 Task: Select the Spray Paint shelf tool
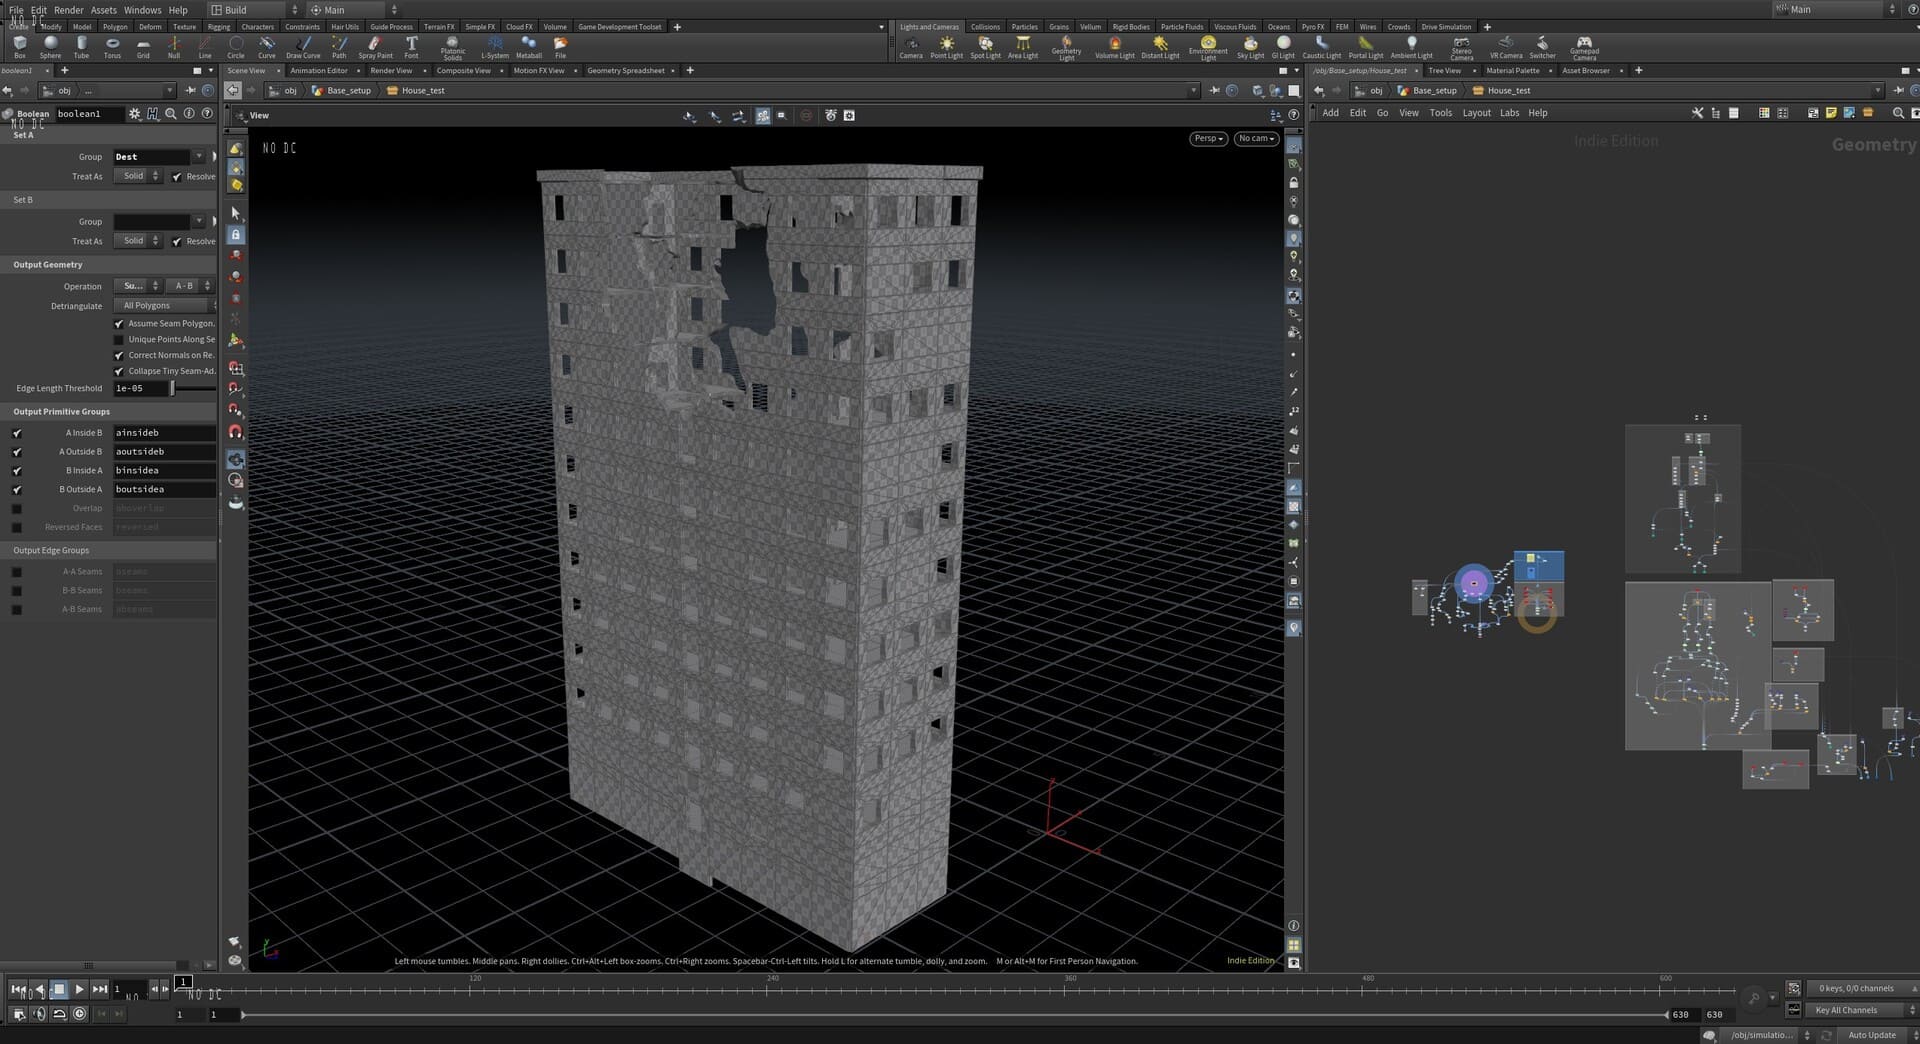(x=375, y=47)
